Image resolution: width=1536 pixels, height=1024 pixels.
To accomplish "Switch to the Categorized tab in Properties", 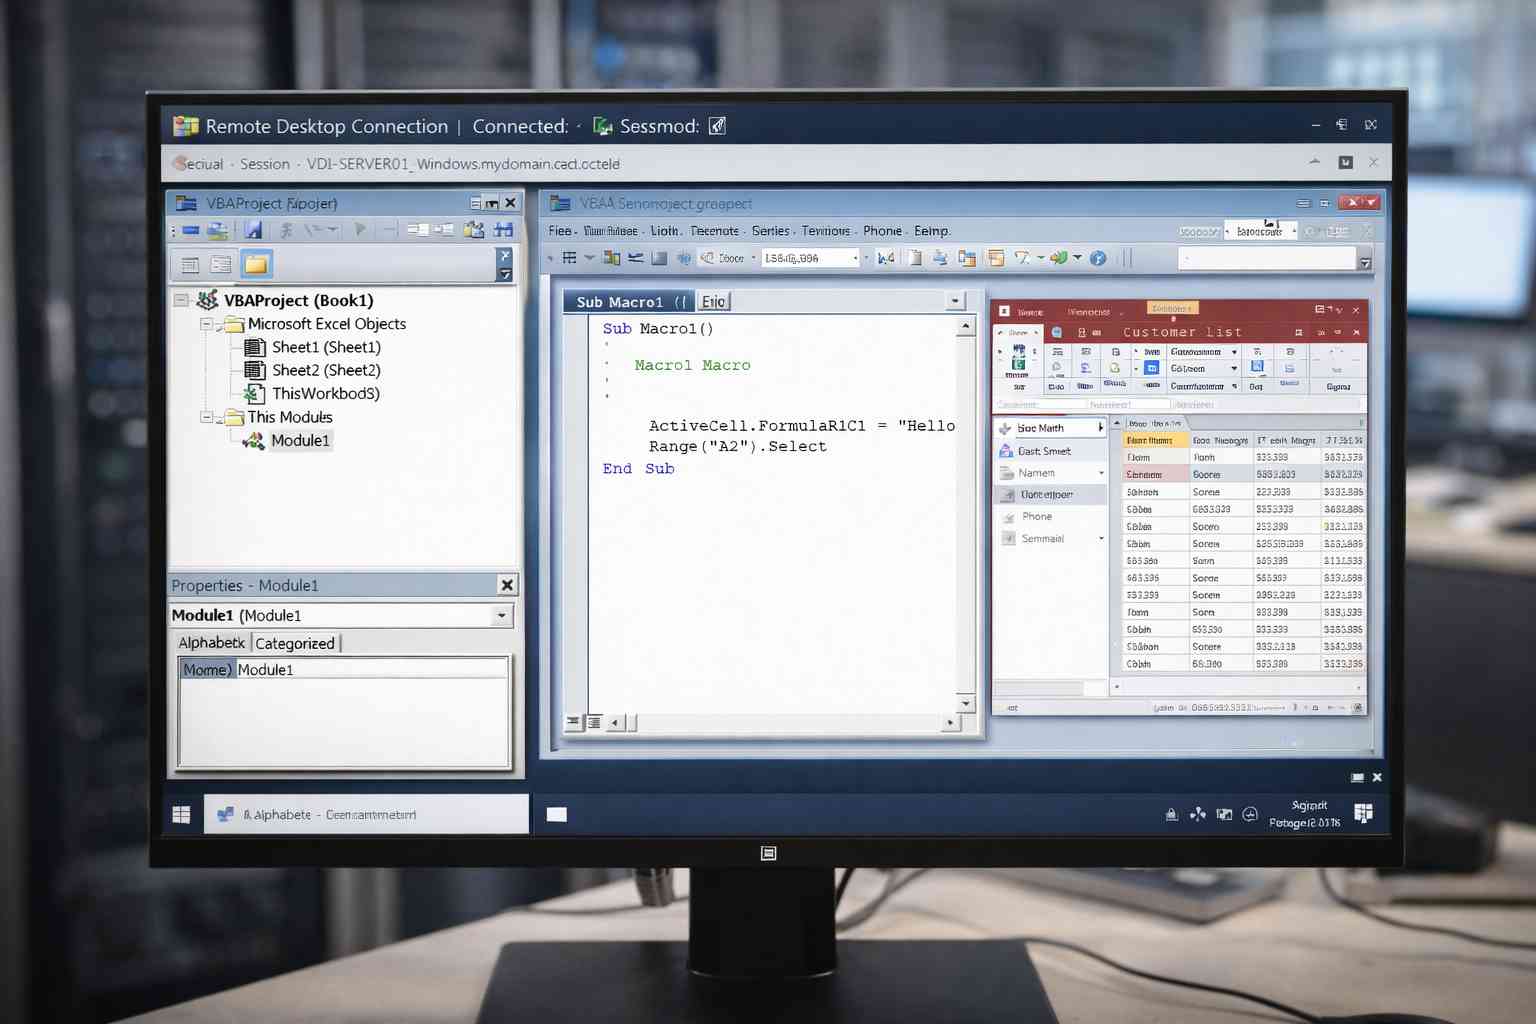I will pos(295,643).
